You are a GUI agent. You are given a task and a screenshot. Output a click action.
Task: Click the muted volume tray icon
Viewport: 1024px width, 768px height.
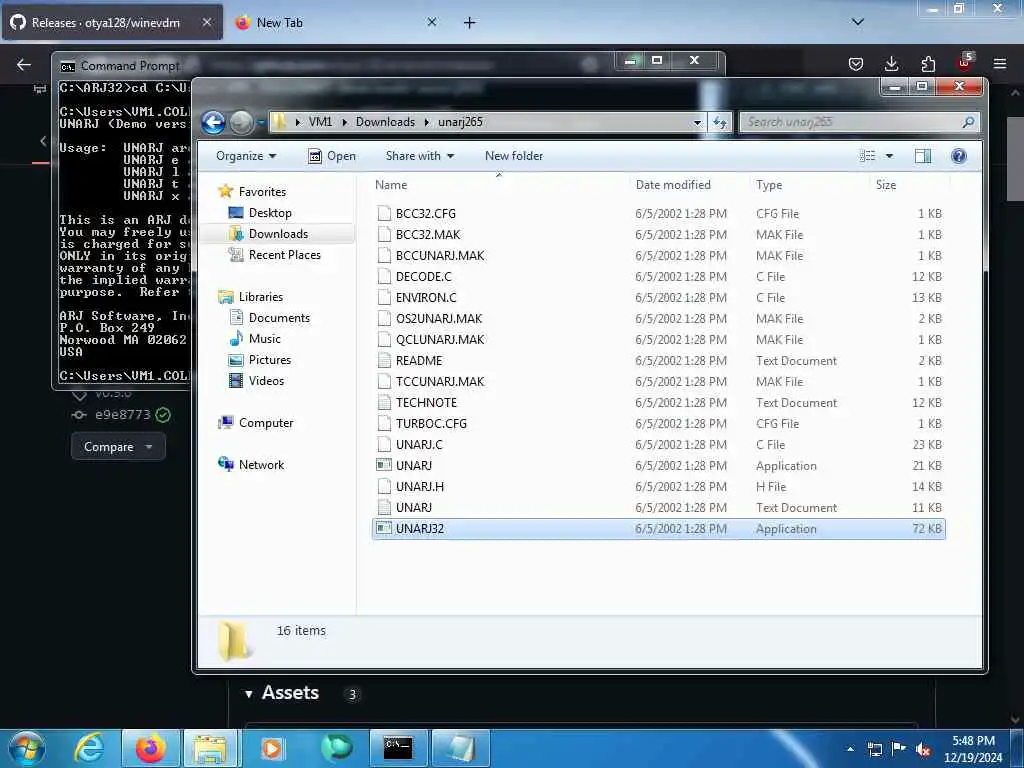923,749
